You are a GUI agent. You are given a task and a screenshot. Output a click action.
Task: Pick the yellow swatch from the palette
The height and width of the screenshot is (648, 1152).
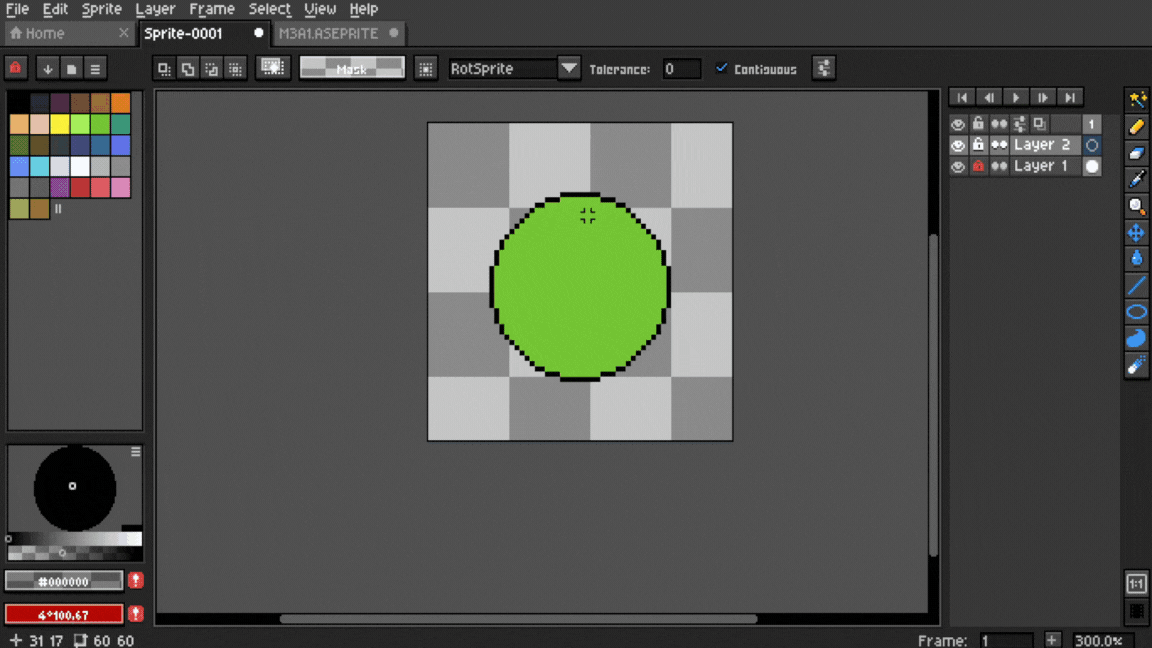[x=60, y=124]
